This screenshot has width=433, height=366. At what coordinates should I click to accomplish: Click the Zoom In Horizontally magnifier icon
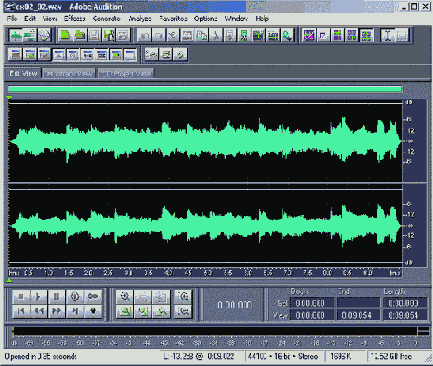(125, 297)
